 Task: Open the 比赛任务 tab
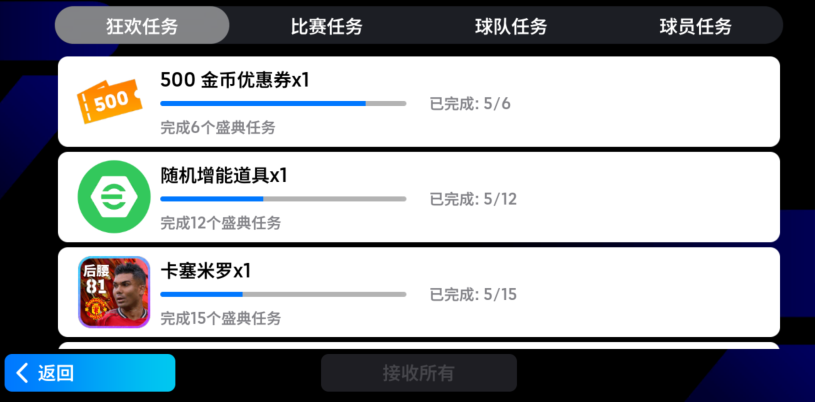coord(326,26)
